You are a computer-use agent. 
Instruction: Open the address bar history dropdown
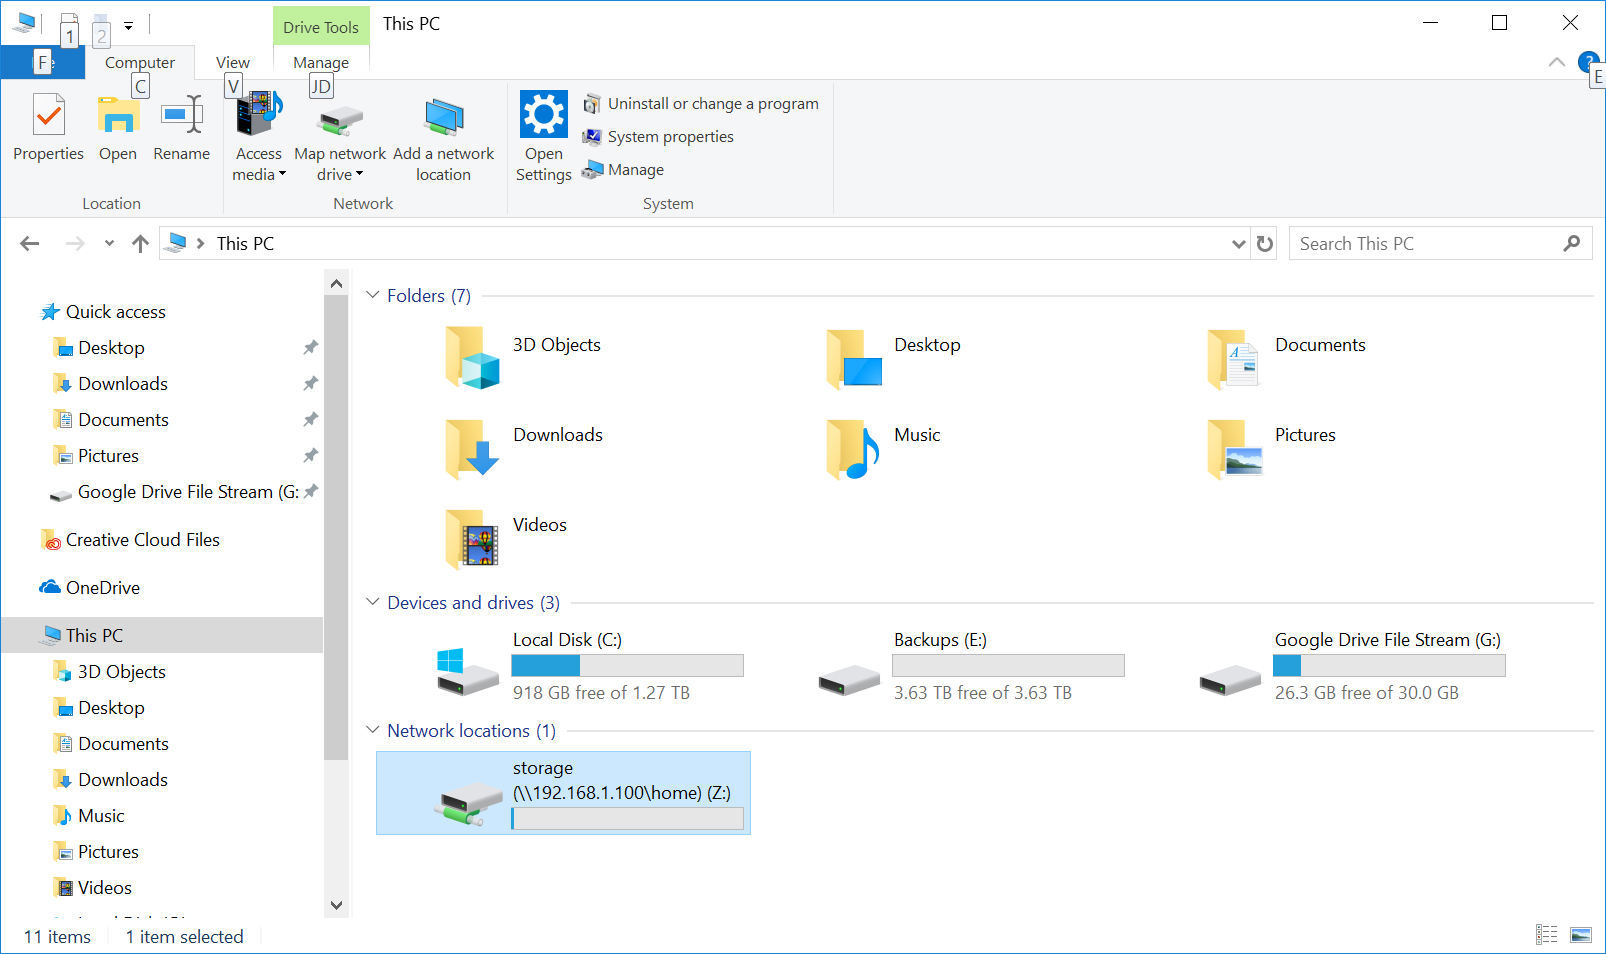1238,243
